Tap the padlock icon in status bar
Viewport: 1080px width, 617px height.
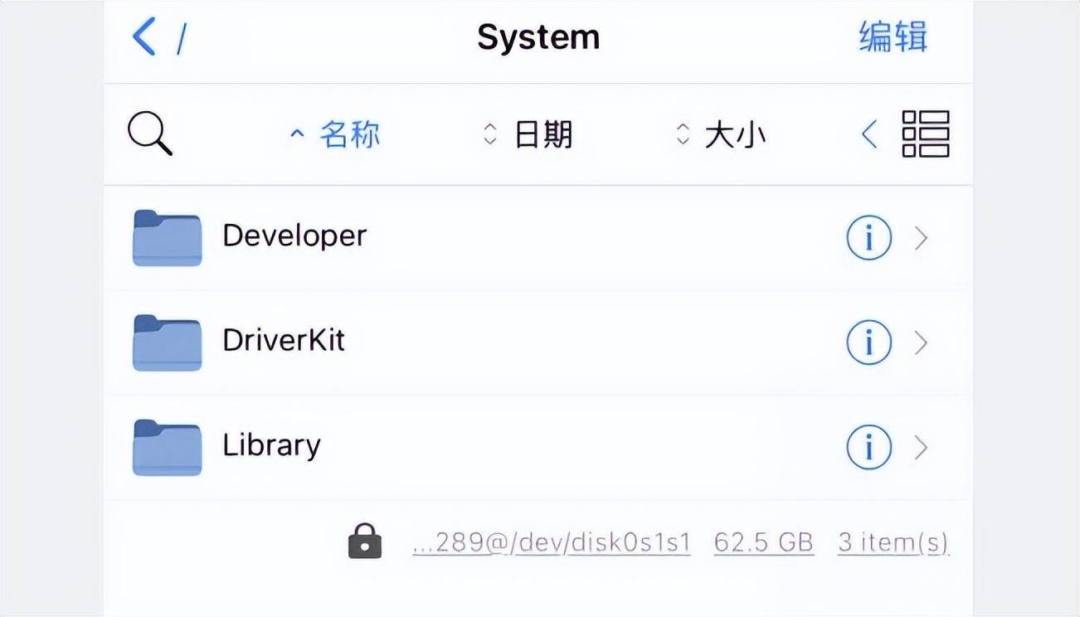click(365, 541)
